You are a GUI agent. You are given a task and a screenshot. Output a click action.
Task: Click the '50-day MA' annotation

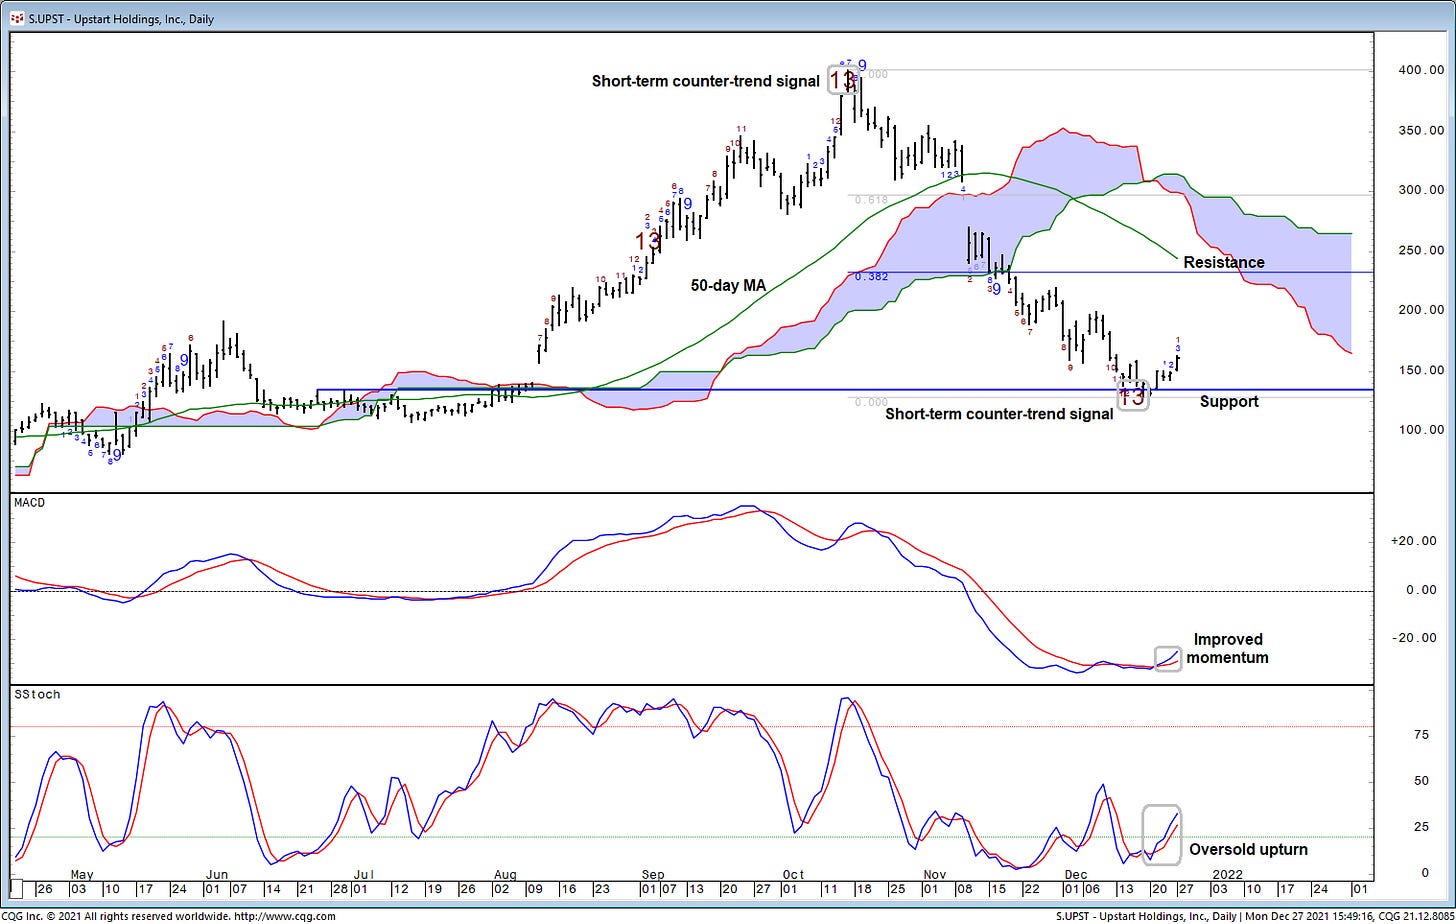728,285
